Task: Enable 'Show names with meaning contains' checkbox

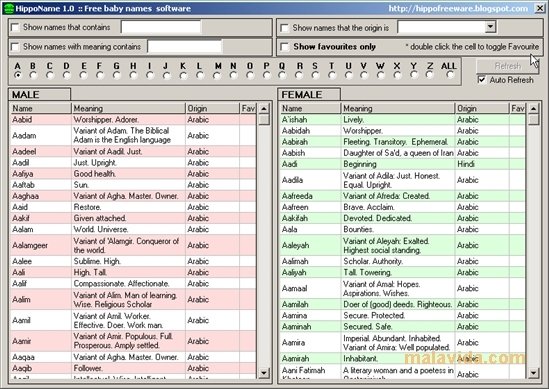Action: point(15,47)
